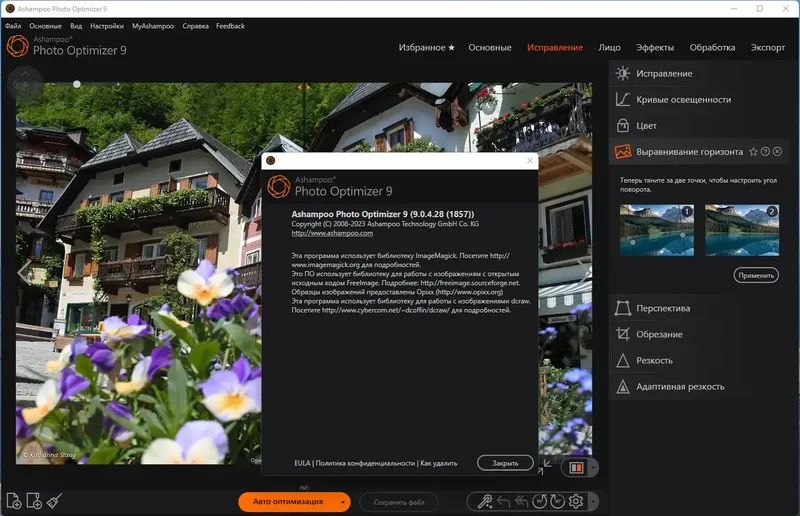Viewport: 800px width, 516px height.
Task: Open the Настройки menu
Action: pos(107,26)
